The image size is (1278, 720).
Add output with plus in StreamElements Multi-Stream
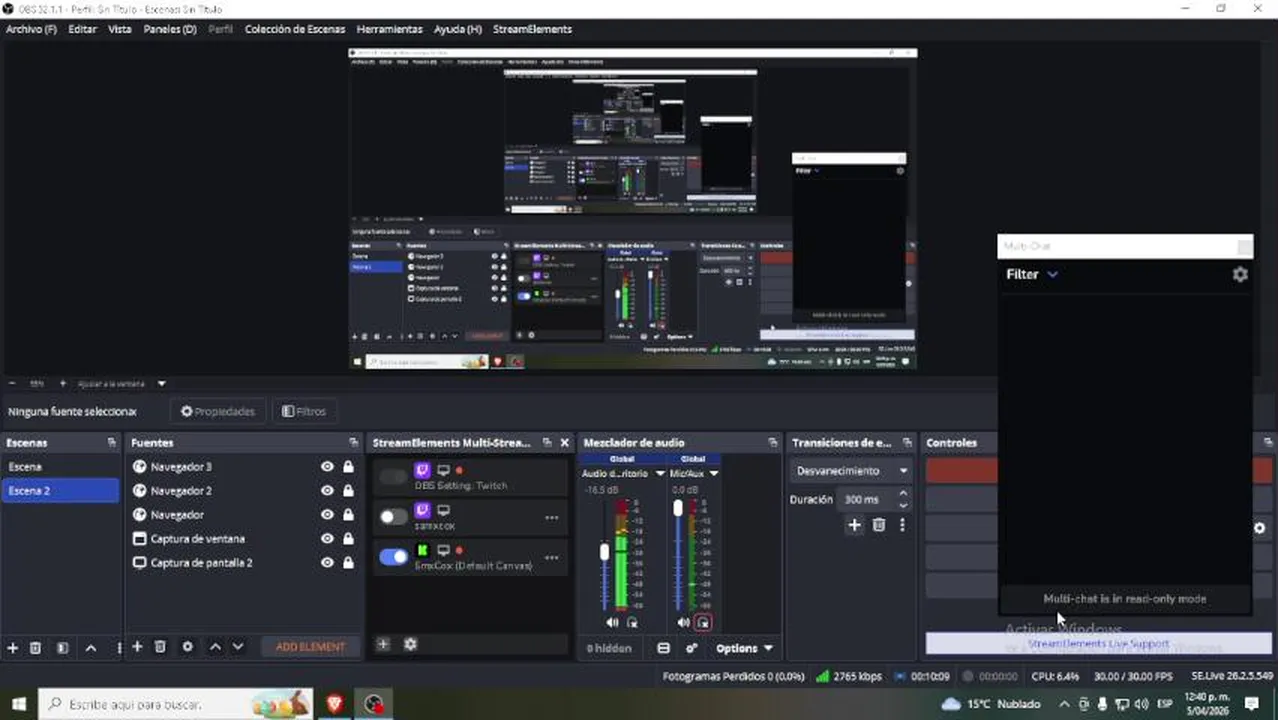click(x=382, y=645)
